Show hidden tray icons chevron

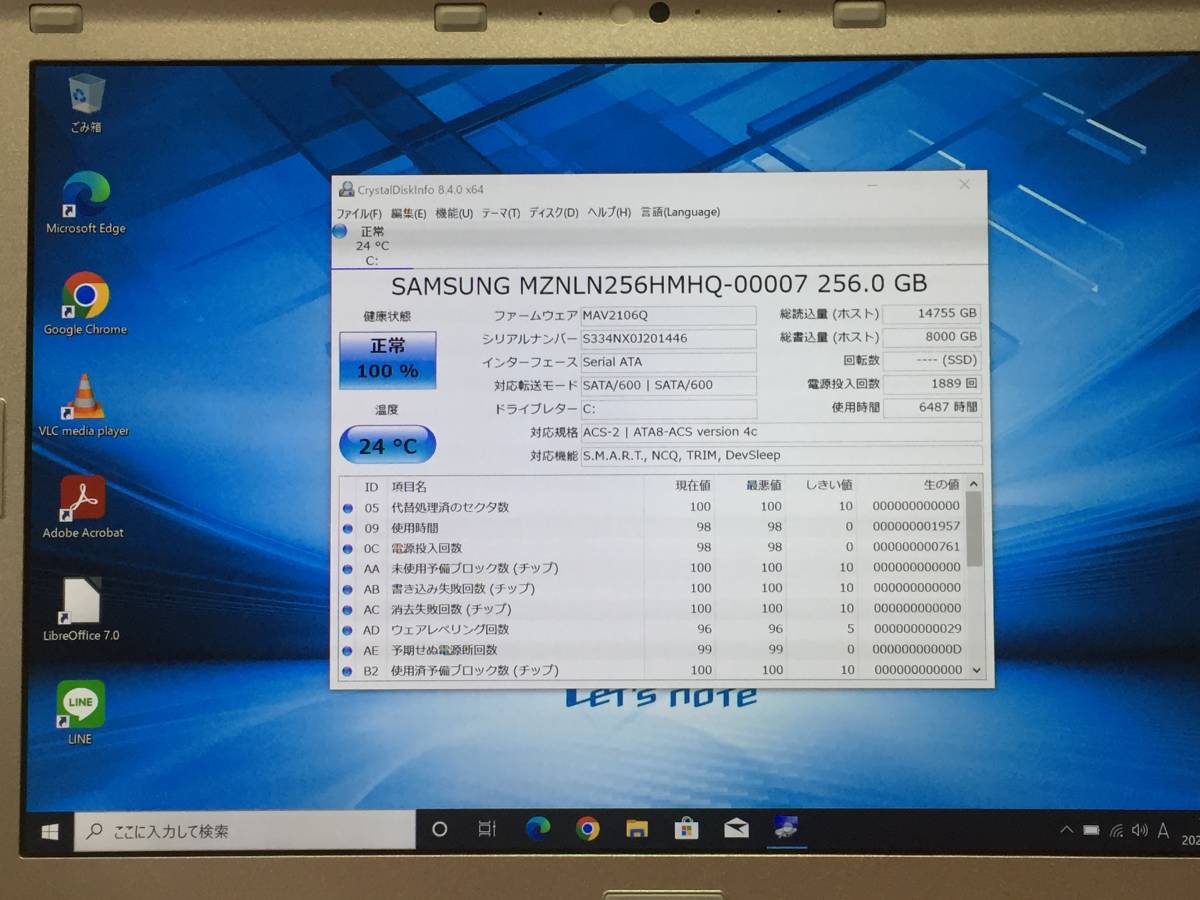pyautogui.click(x=1067, y=830)
